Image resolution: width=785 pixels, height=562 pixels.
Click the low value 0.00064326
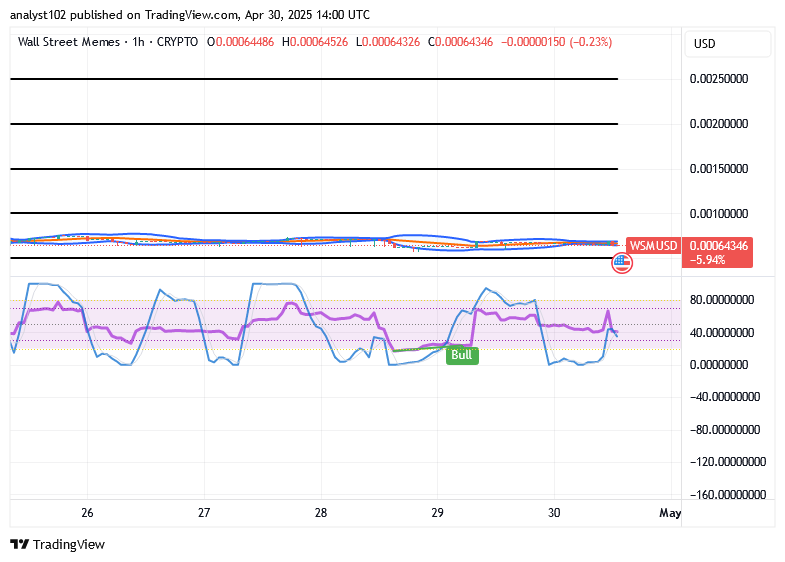390,42
